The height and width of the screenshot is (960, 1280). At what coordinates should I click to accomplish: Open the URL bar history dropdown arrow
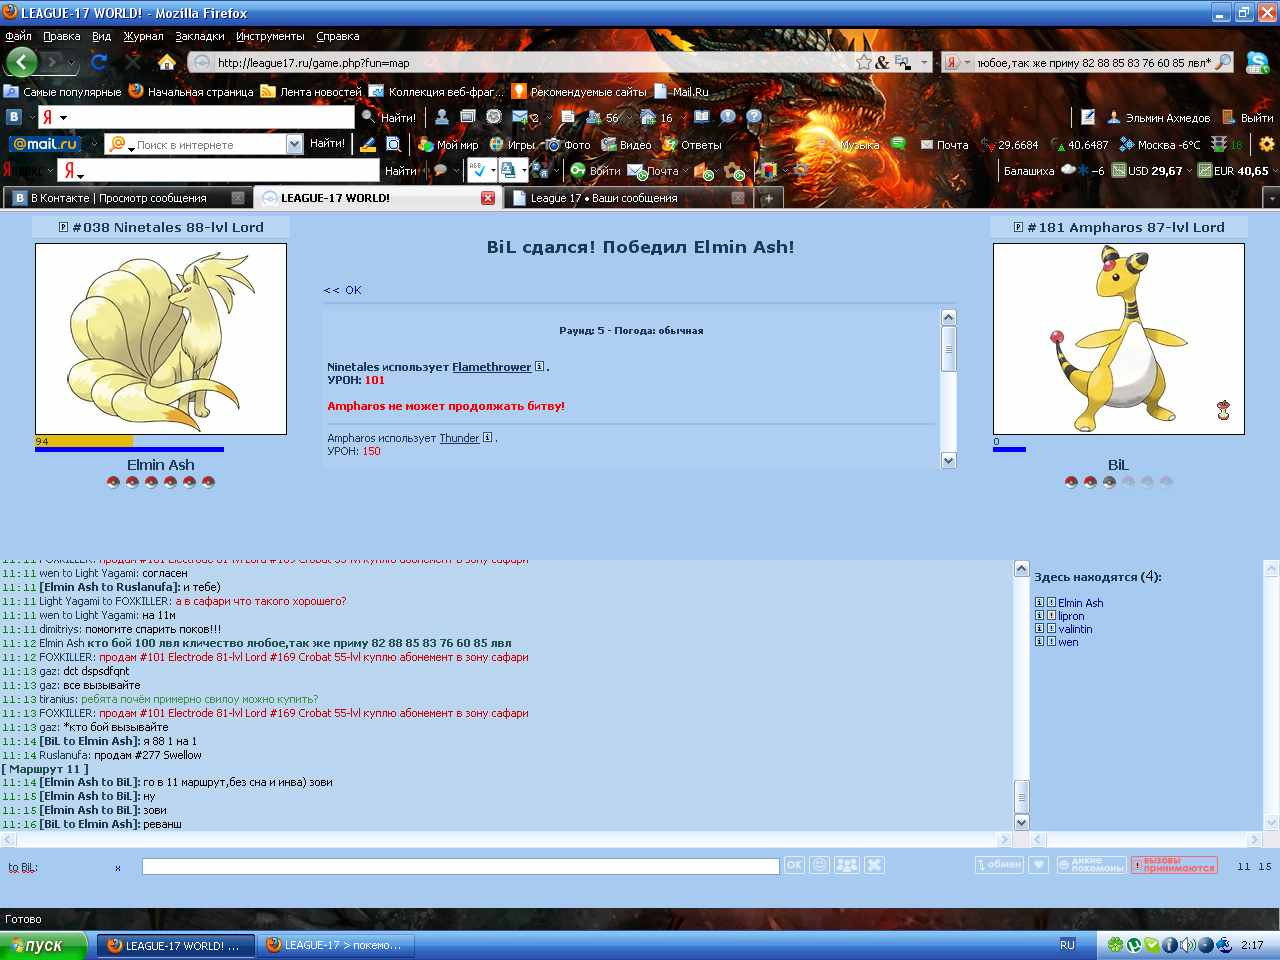click(x=924, y=62)
